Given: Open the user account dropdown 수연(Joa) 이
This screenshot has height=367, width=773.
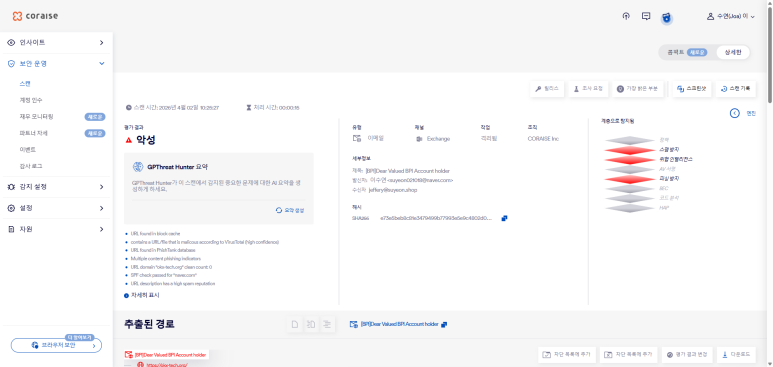Looking at the screenshot, I should [x=731, y=16].
